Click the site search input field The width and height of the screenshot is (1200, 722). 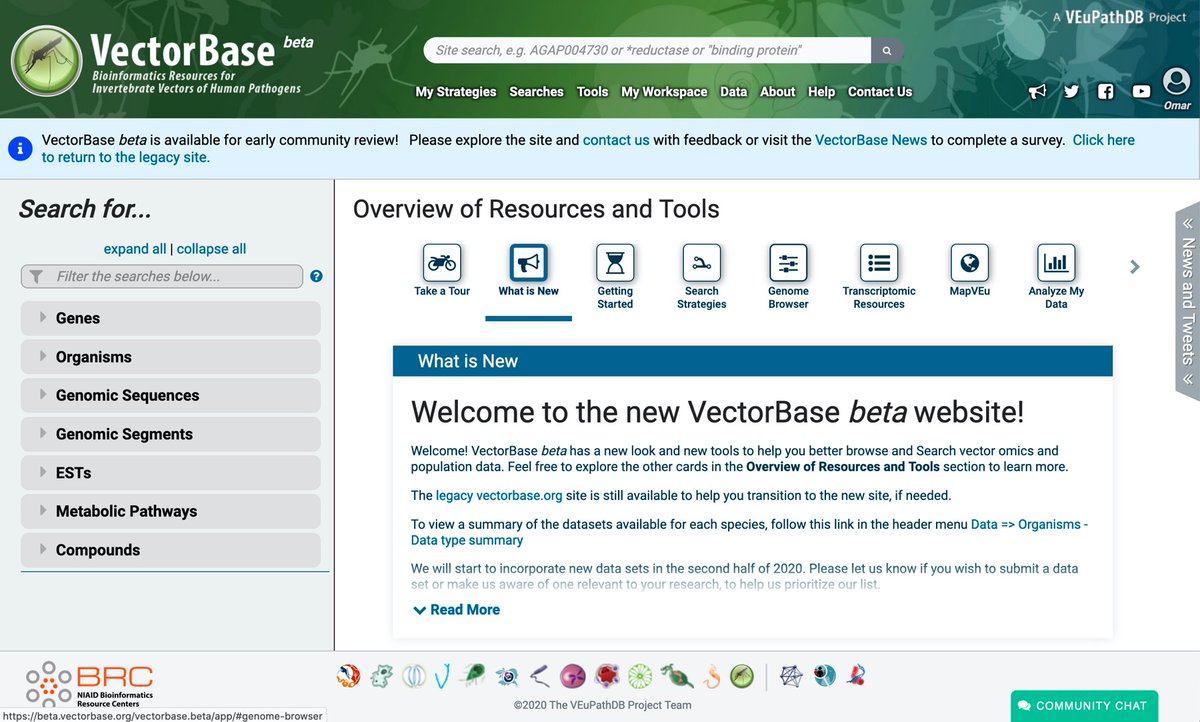pos(648,49)
